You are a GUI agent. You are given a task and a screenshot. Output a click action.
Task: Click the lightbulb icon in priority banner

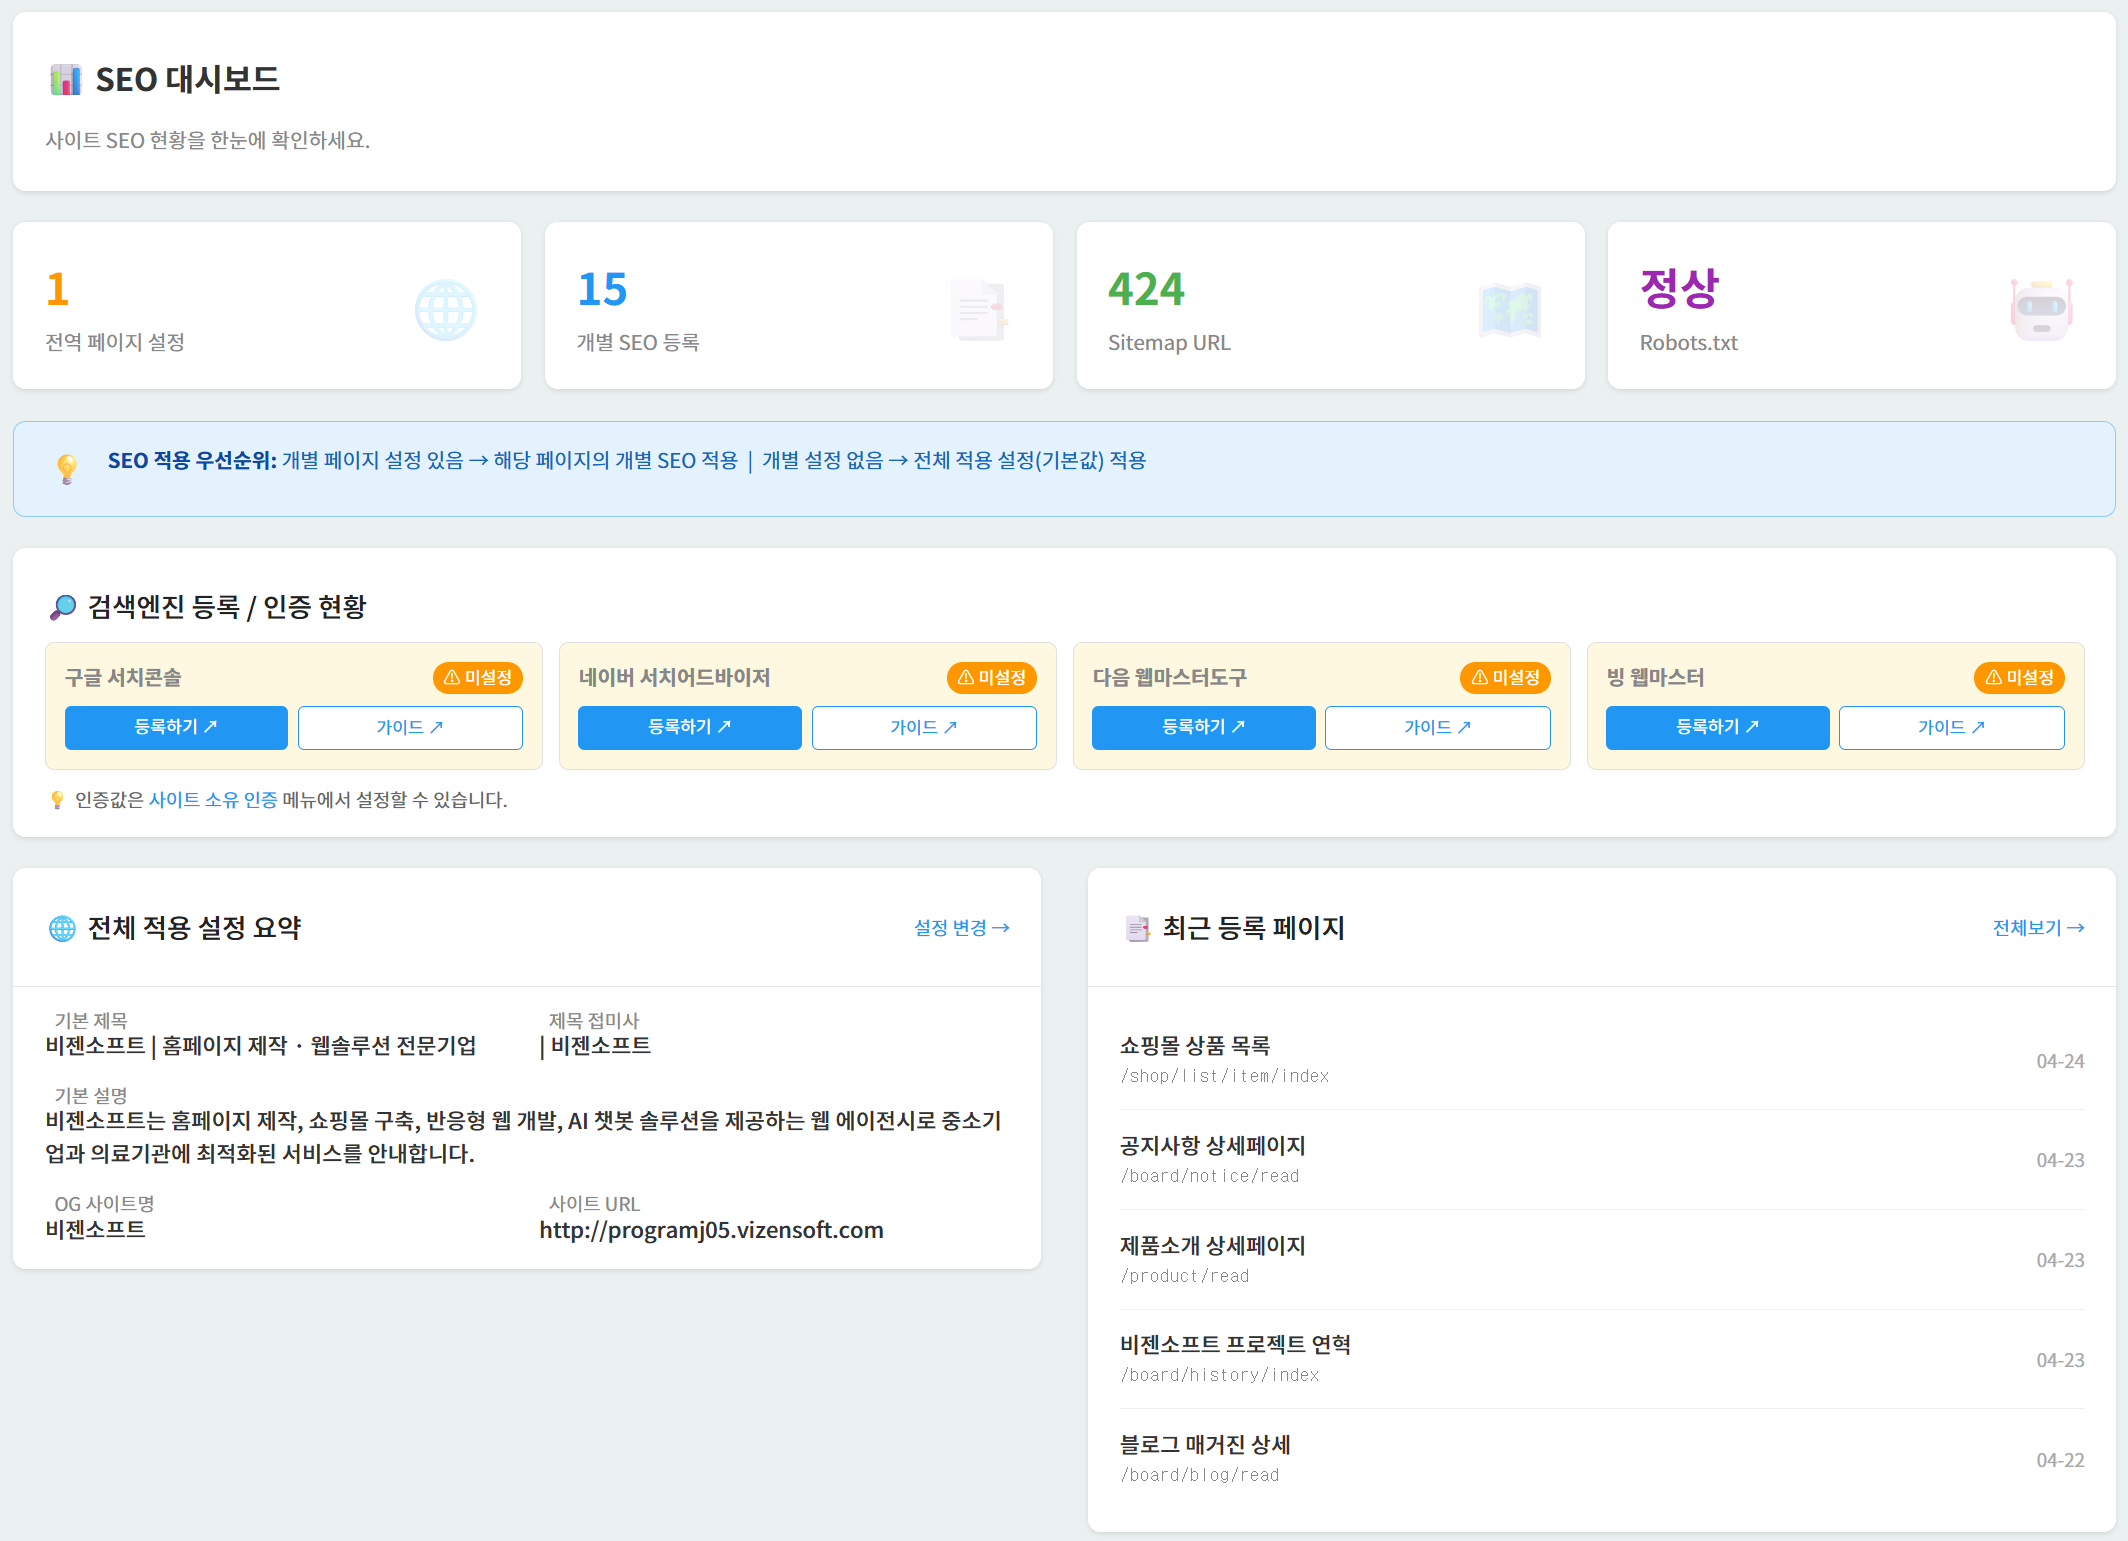click(x=67, y=468)
